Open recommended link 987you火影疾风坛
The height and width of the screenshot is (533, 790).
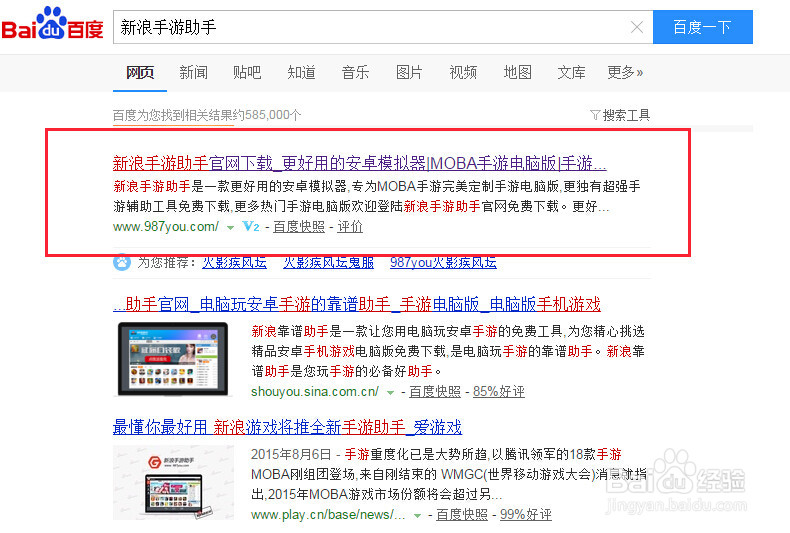(443, 262)
